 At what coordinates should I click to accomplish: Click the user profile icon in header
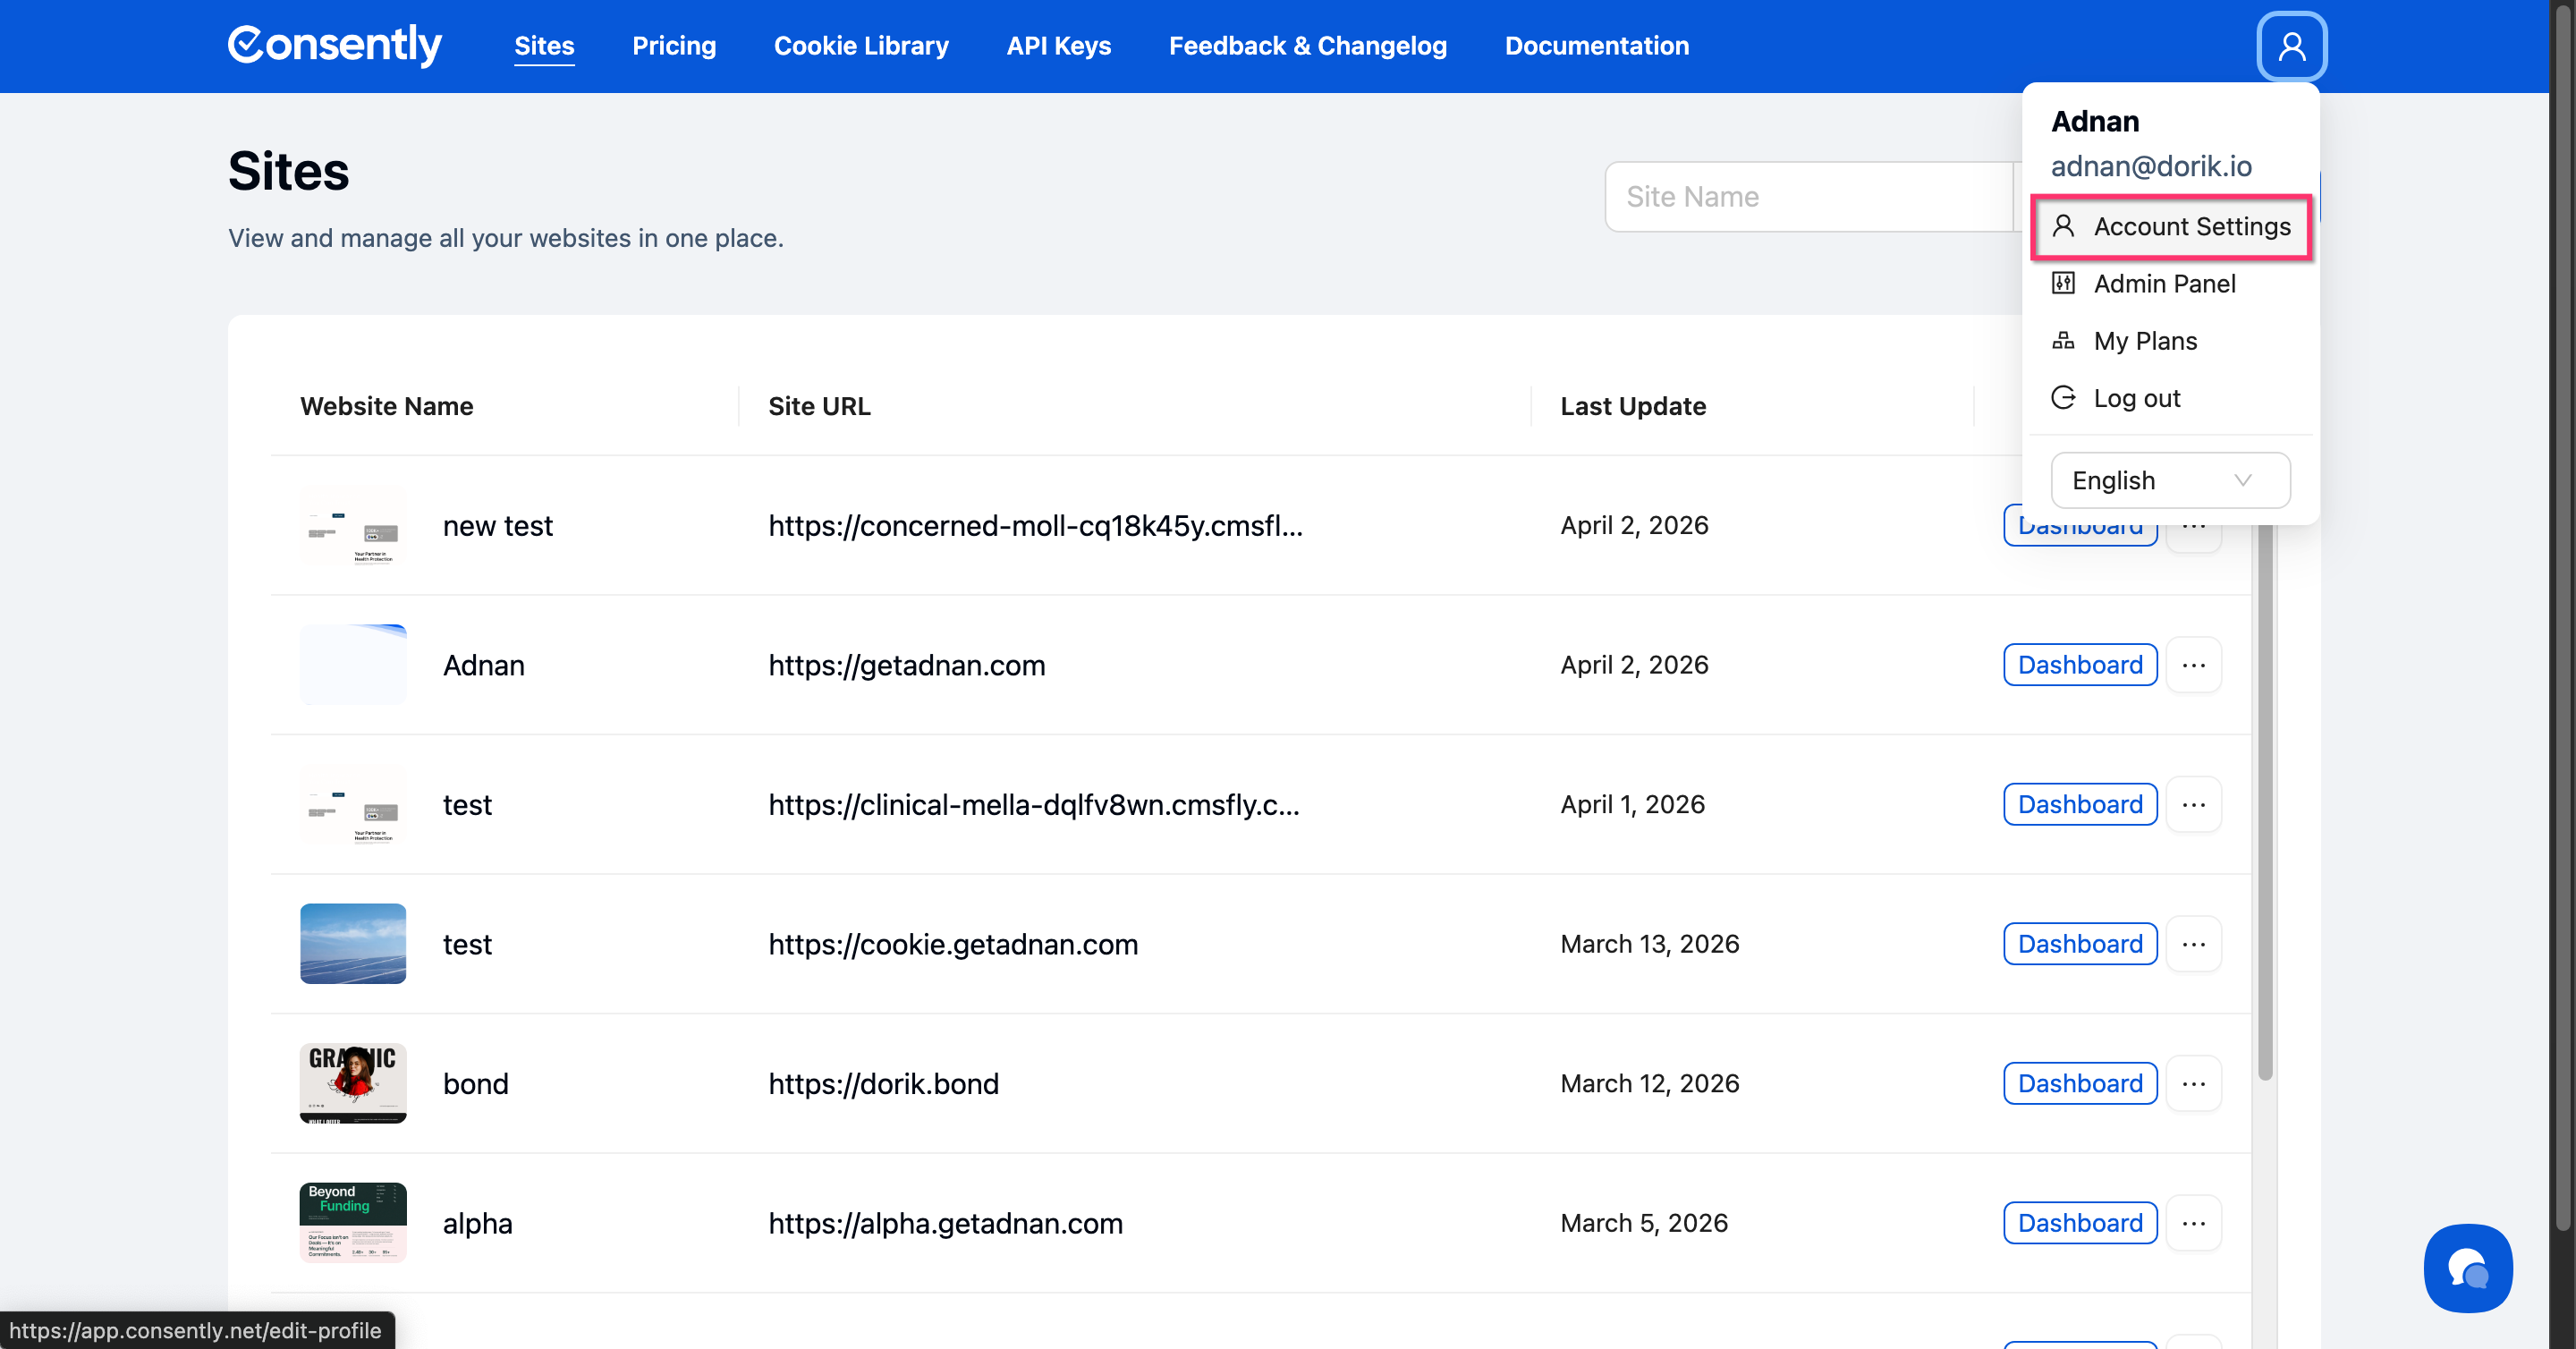2291,46
